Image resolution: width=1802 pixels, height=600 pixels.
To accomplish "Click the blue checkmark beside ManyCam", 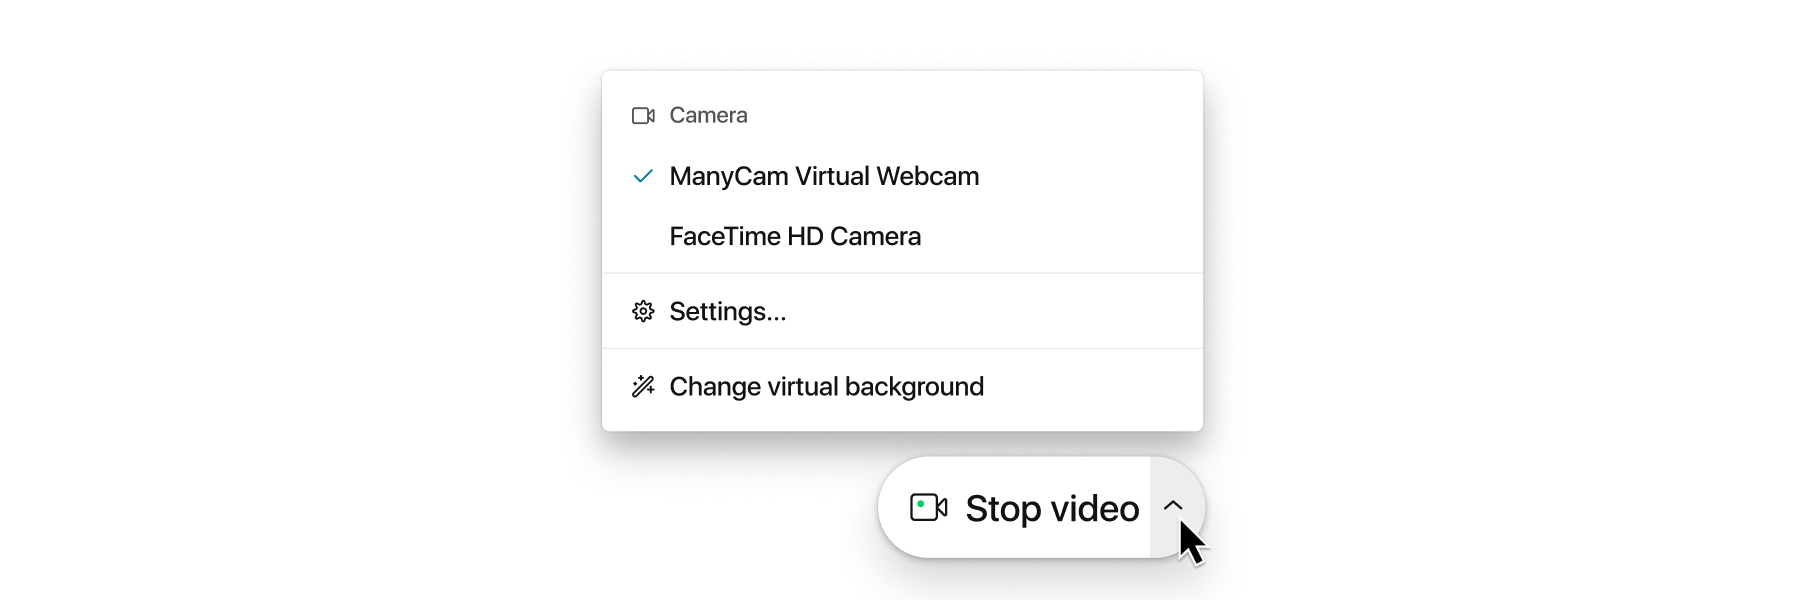I will [643, 176].
